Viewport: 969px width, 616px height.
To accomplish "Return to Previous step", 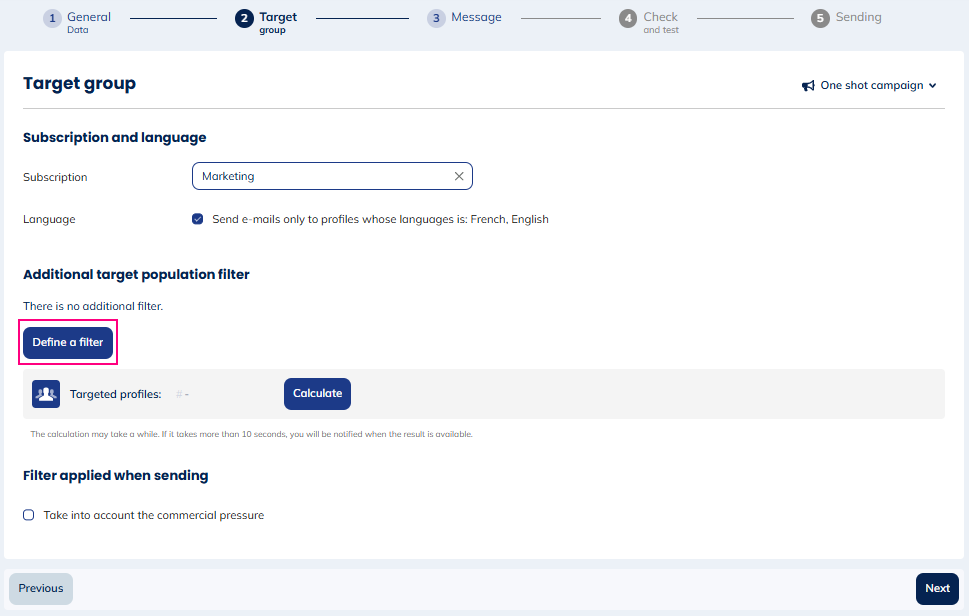I will 41,589.
